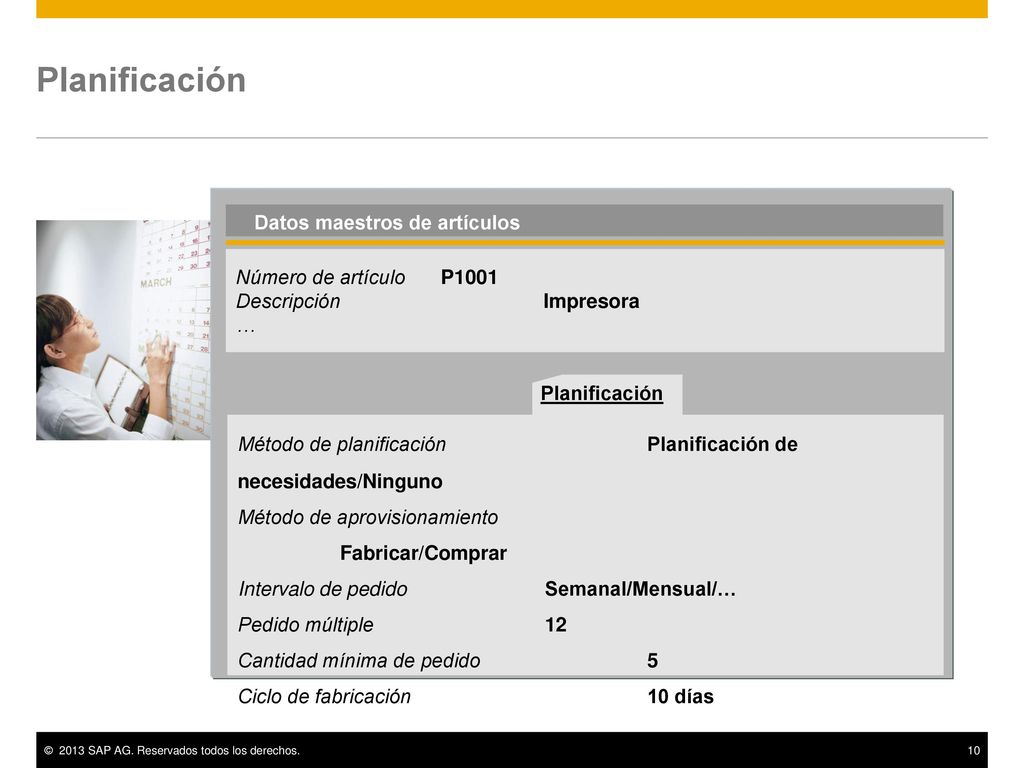
Task: Select the article number value P1001
Action: (469, 278)
